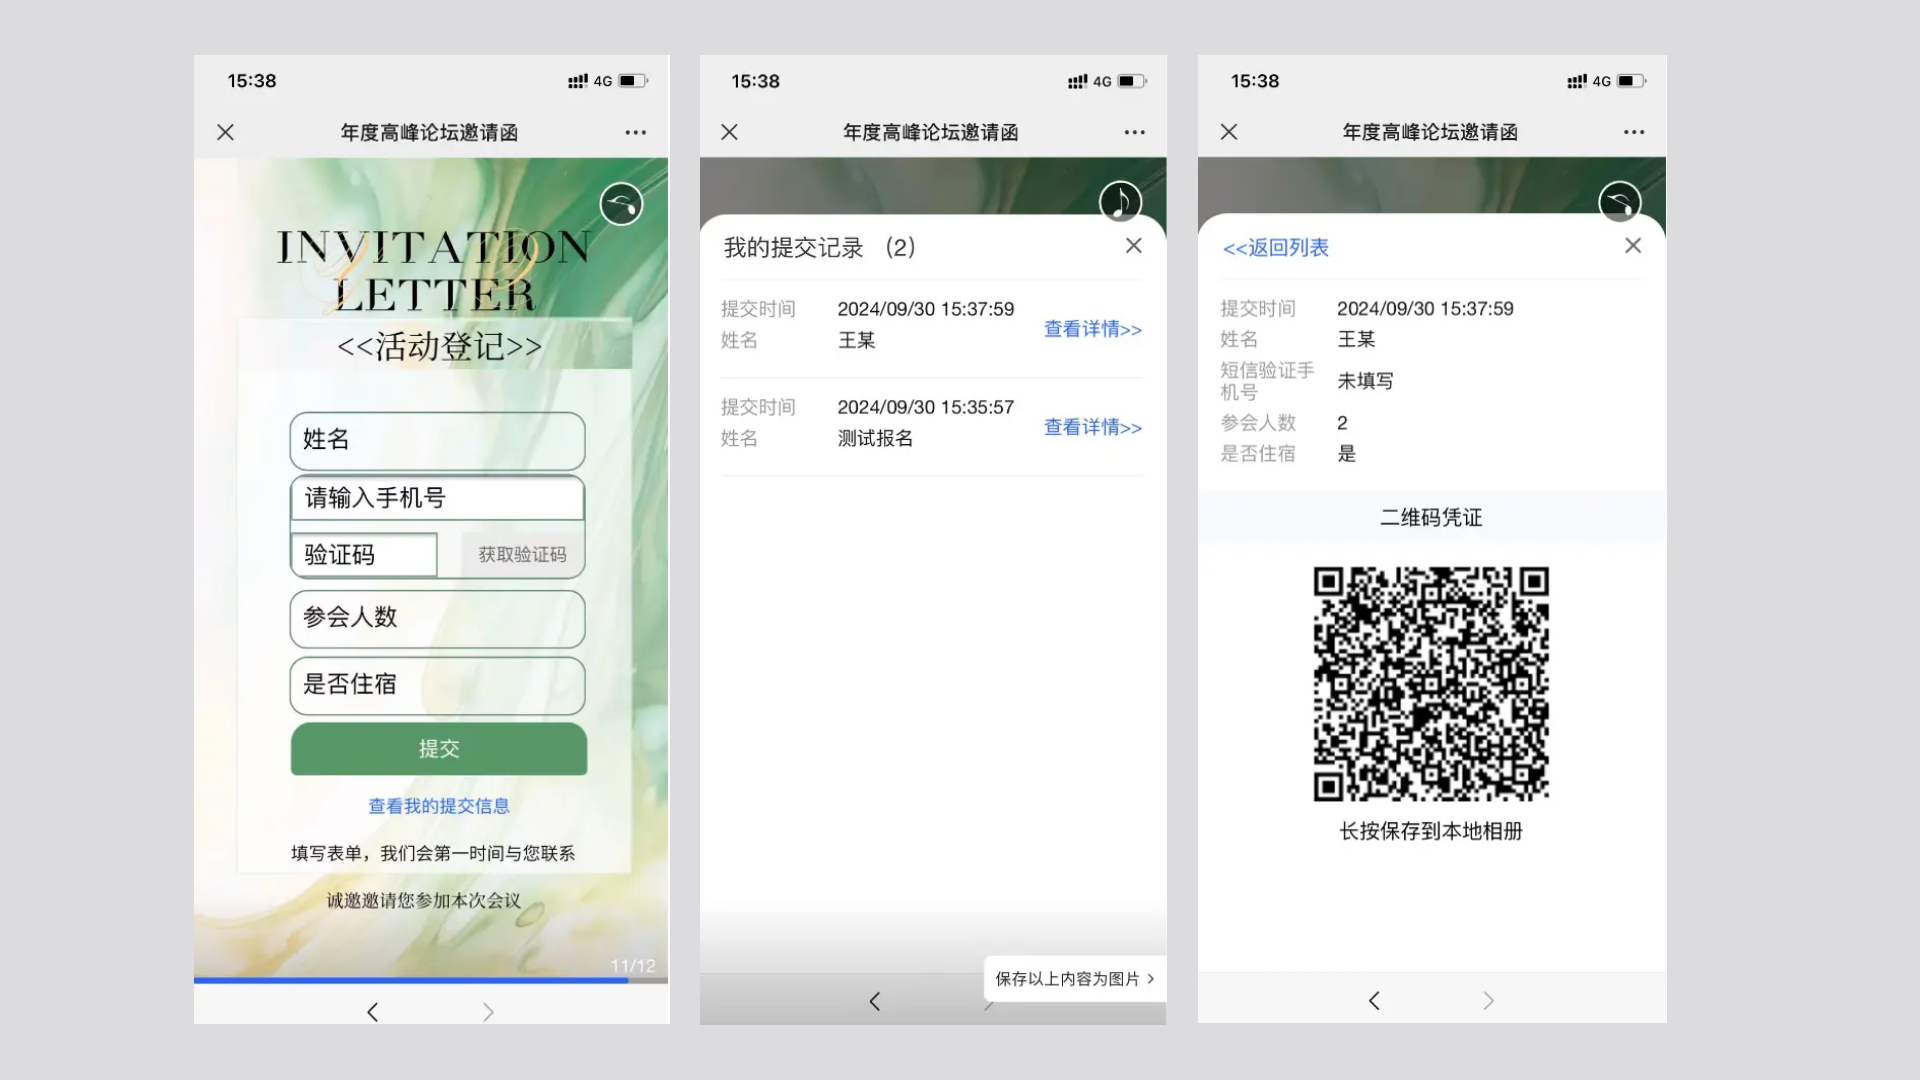This screenshot has width=1920, height=1080.
Task: Click the green 提交 submit button
Action: coord(438,749)
